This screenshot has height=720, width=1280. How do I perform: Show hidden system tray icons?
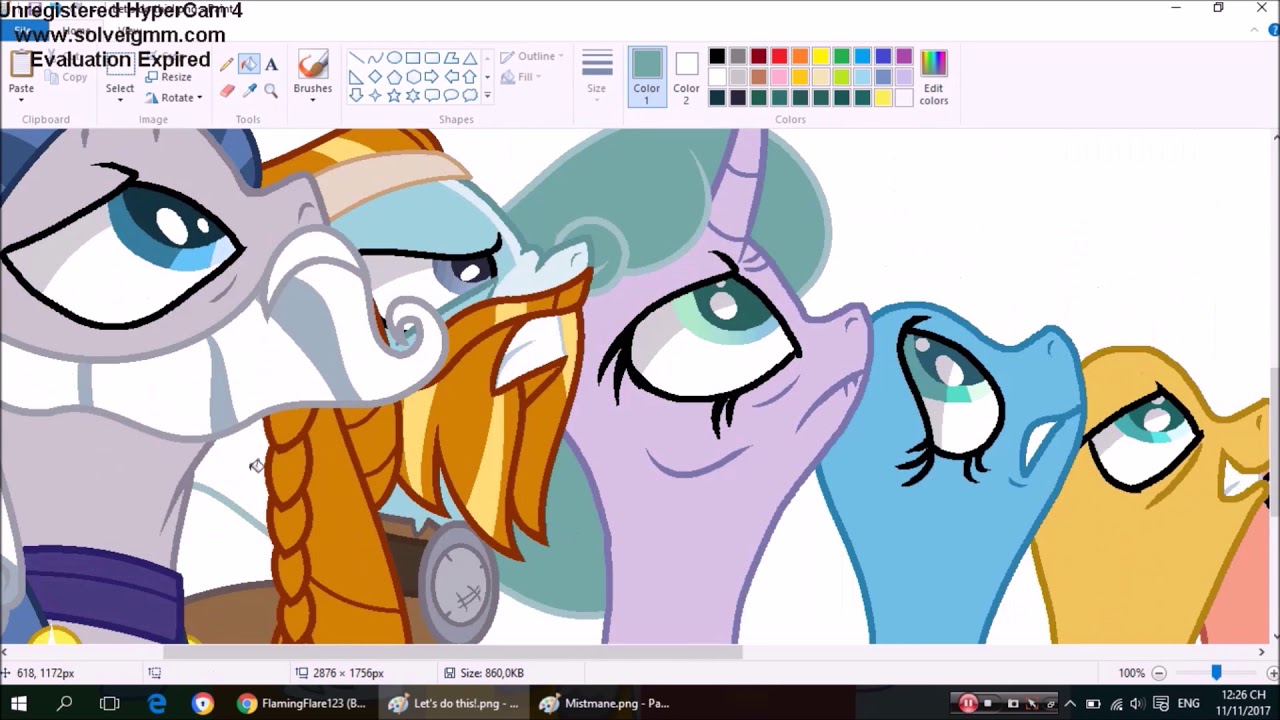[x=1069, y=703]
